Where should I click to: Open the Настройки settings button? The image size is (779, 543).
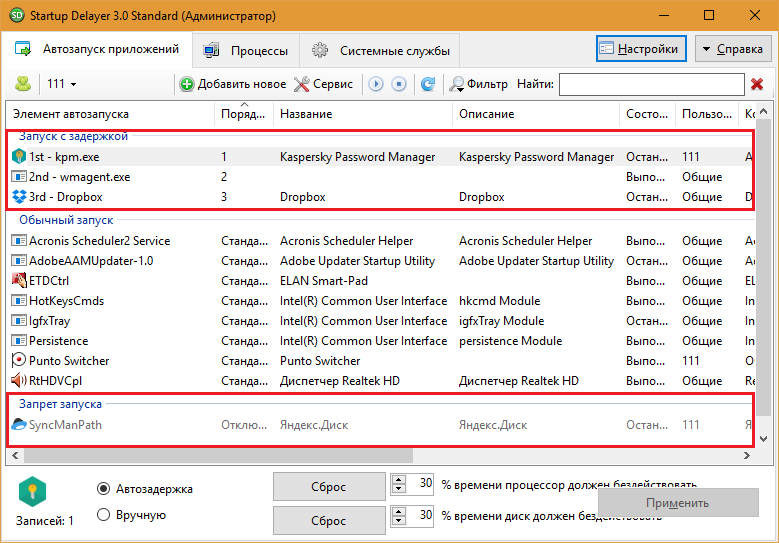640,48
